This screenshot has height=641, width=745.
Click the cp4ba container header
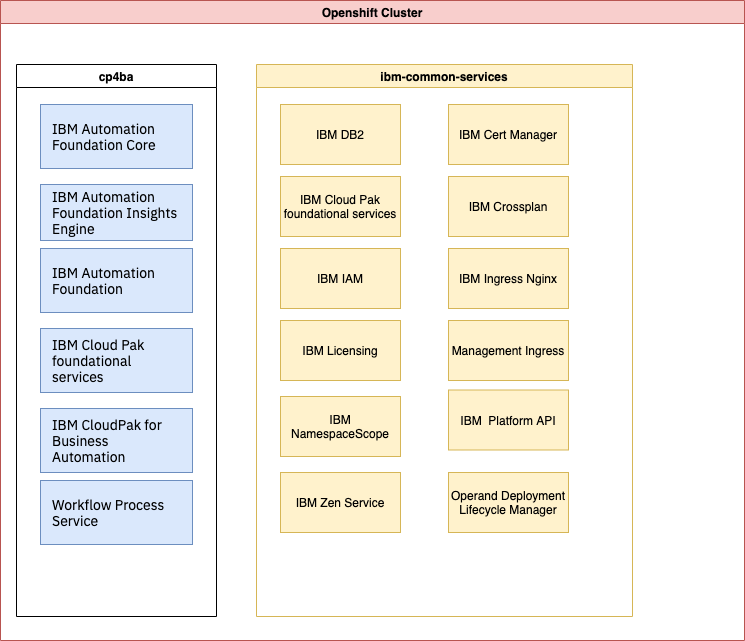pyautogui.click(x=116, y=77)
